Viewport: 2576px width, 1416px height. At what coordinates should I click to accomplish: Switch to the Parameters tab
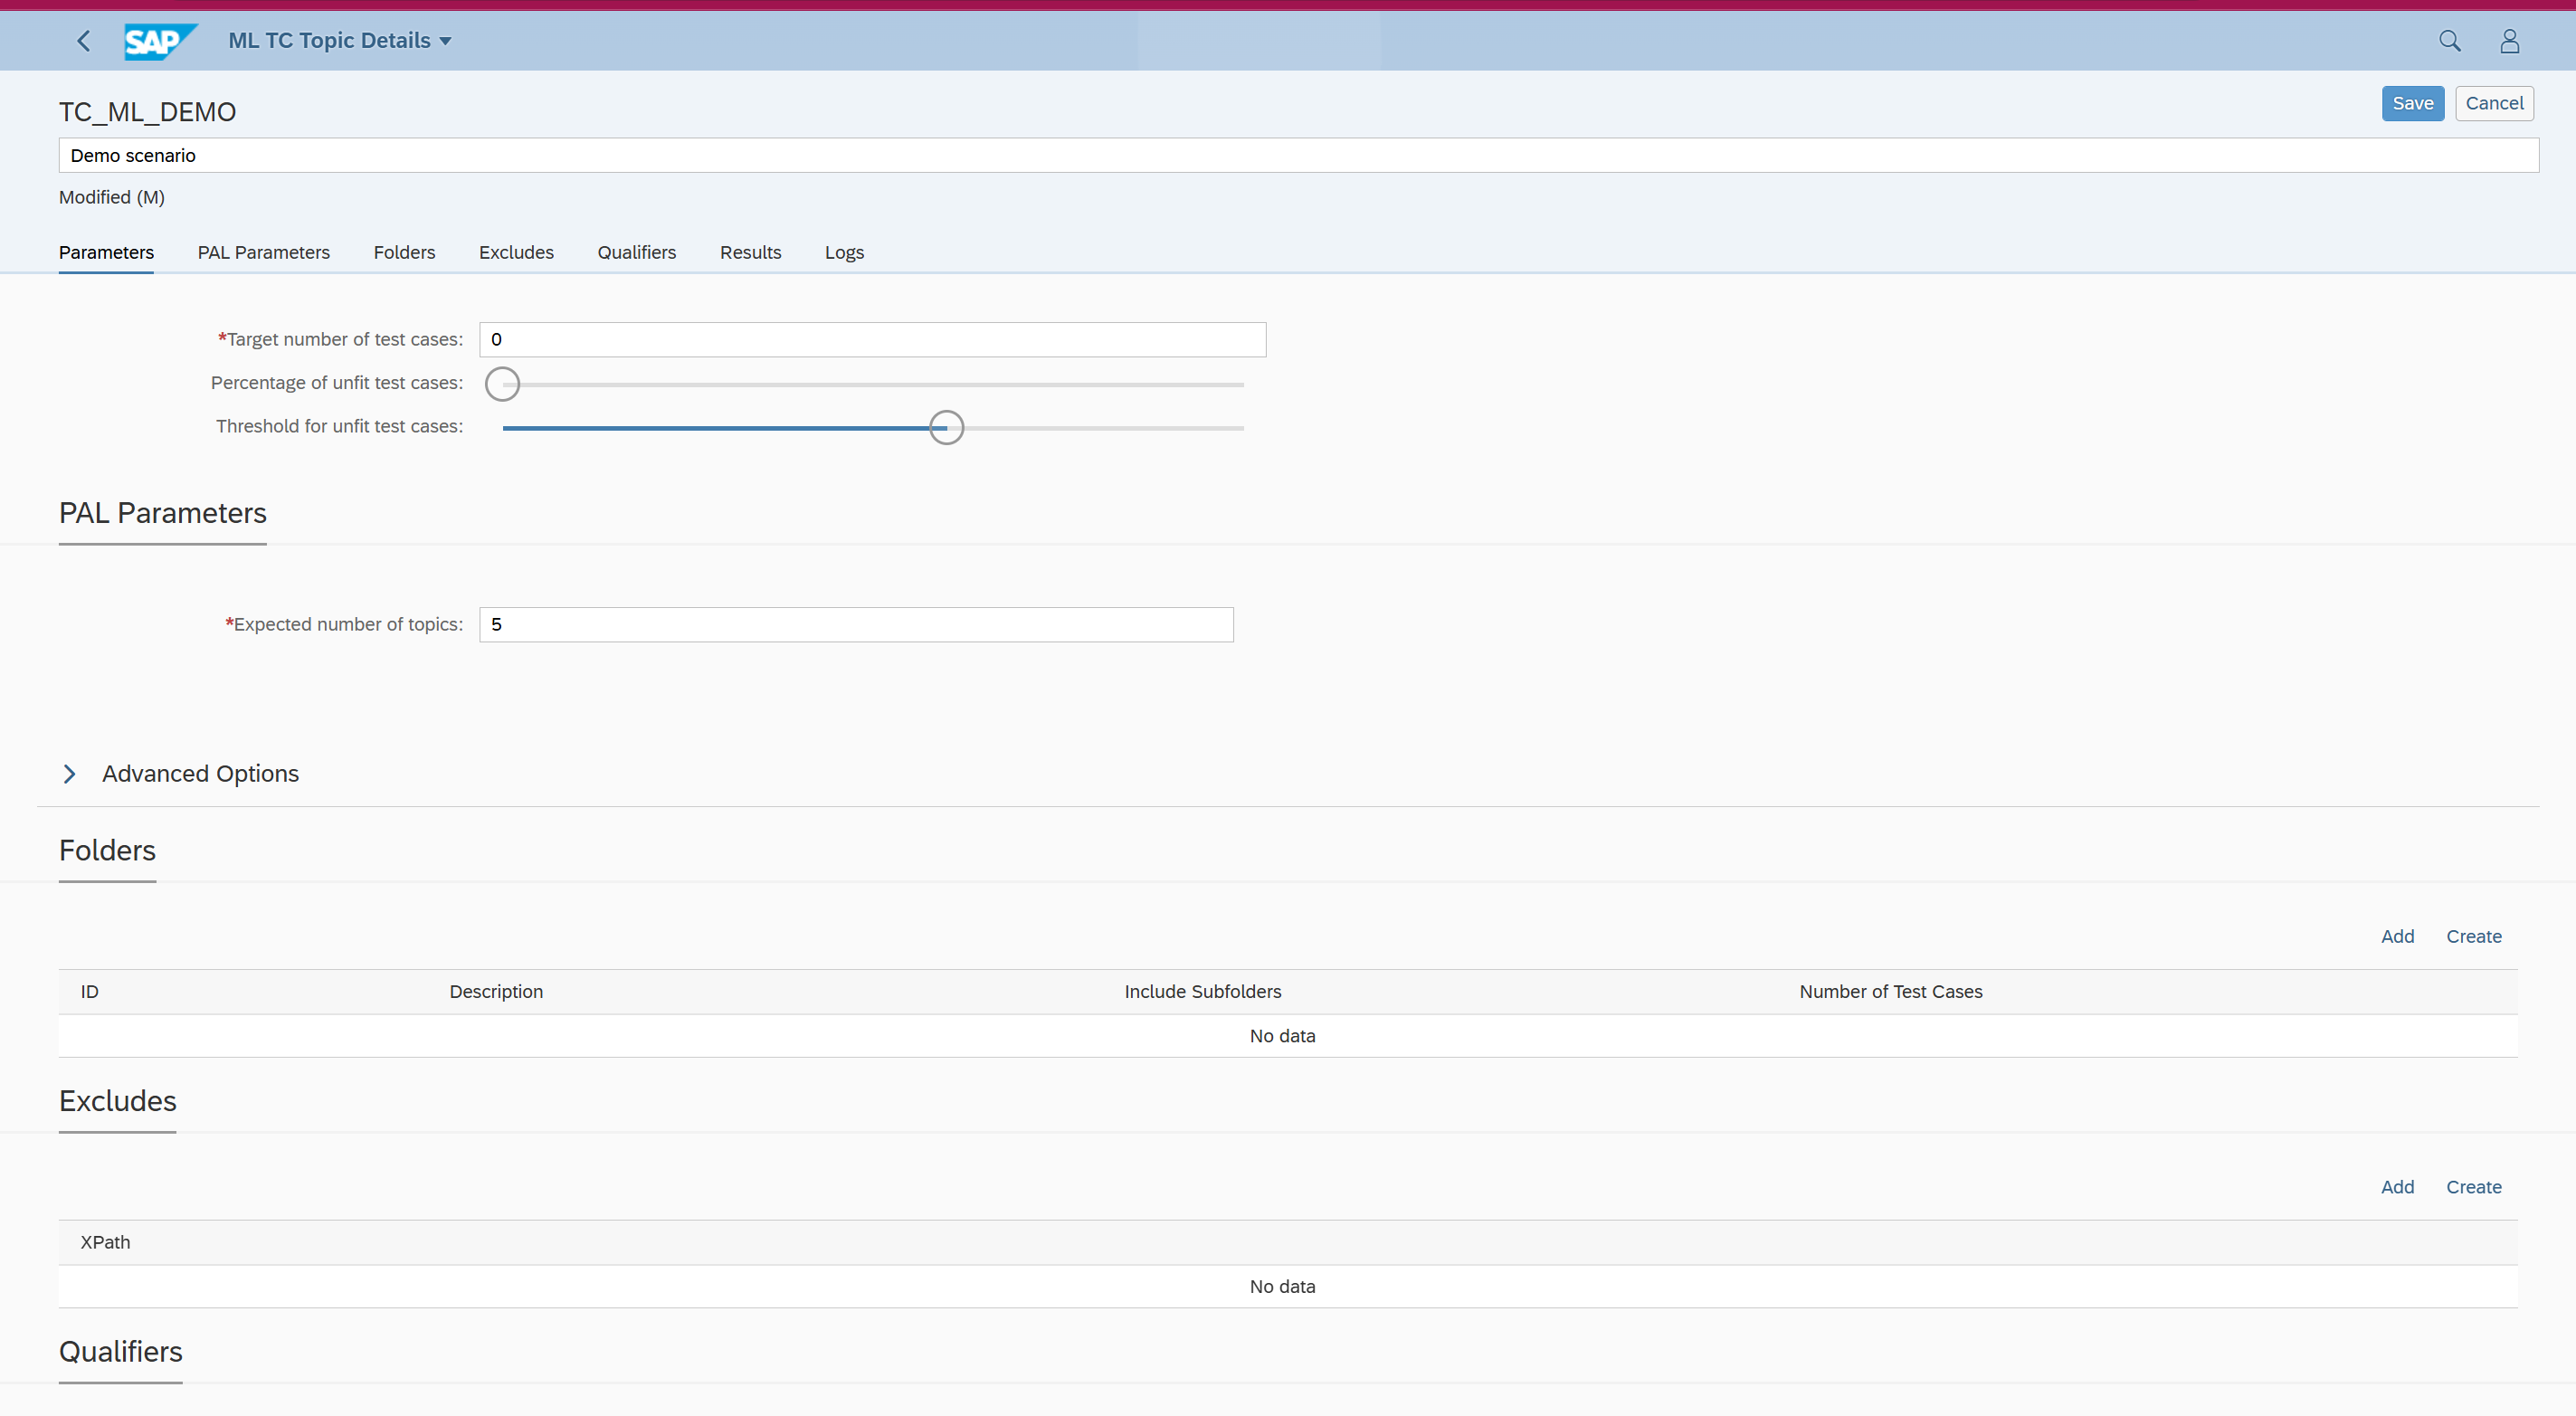click(x=106, y=252)
